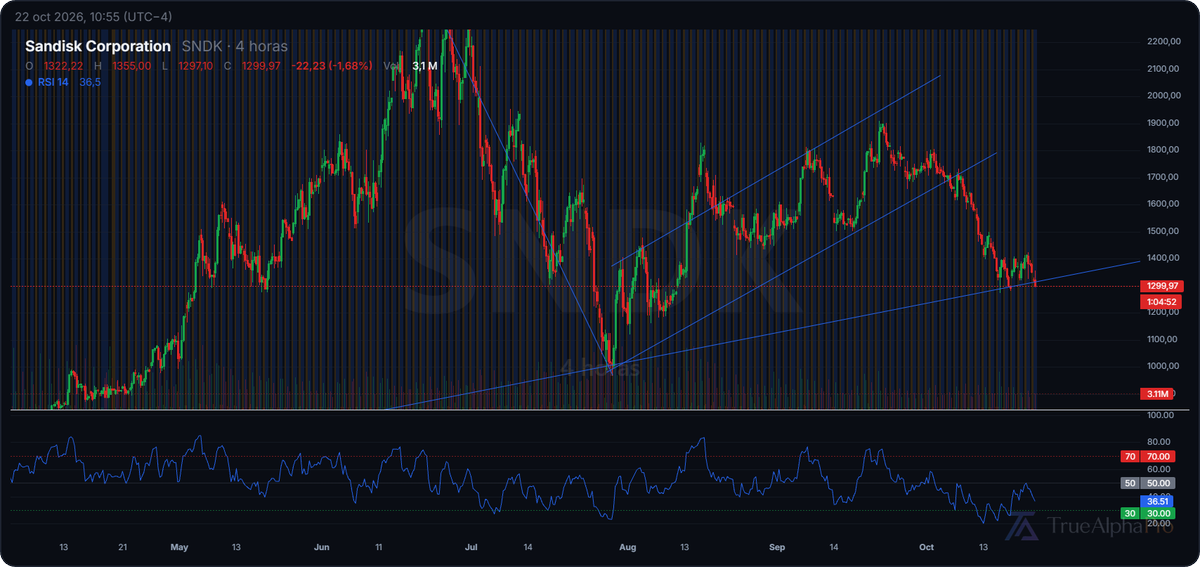Click the blue 36.51 RSI value tag
Screen dimensions: 1200x567
pyautogui.click(x=1157, y=502)
